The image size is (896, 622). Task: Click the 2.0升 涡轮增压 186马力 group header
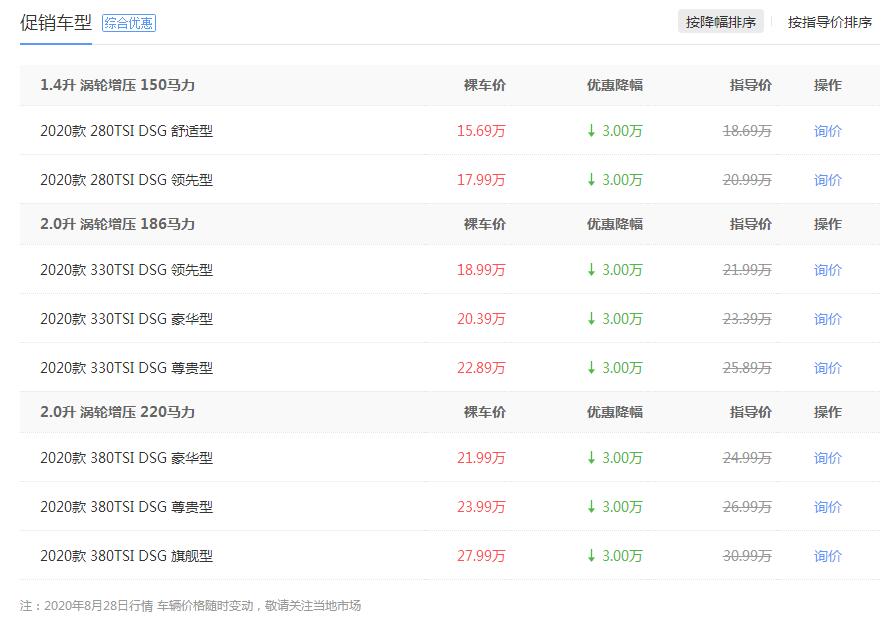(117, 224)
